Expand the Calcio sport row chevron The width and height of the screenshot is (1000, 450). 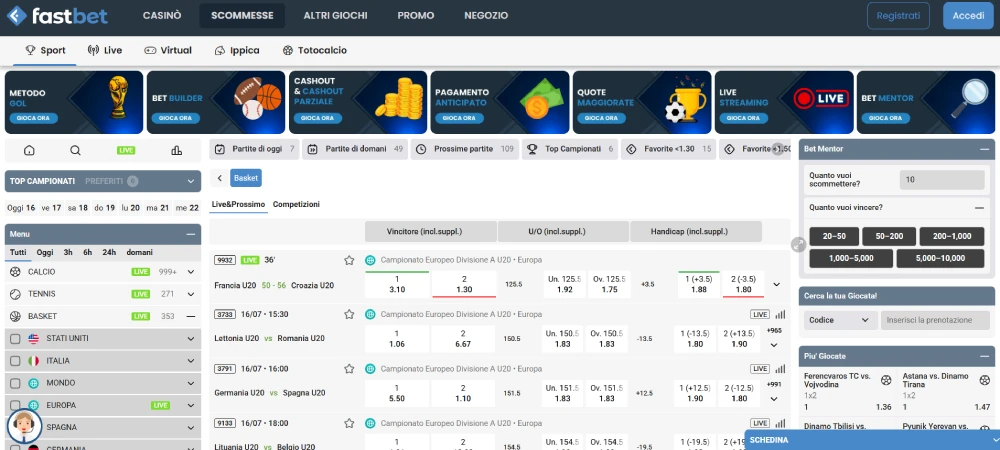pyautogui.click(x=191, y=272)
